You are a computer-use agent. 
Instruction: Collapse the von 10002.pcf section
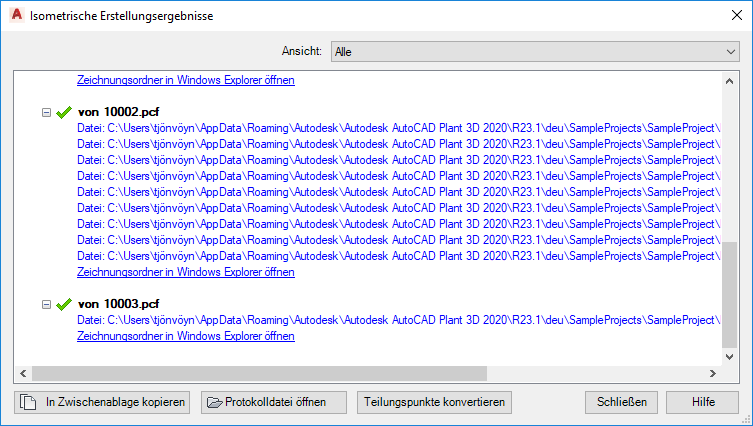[46, 112]
